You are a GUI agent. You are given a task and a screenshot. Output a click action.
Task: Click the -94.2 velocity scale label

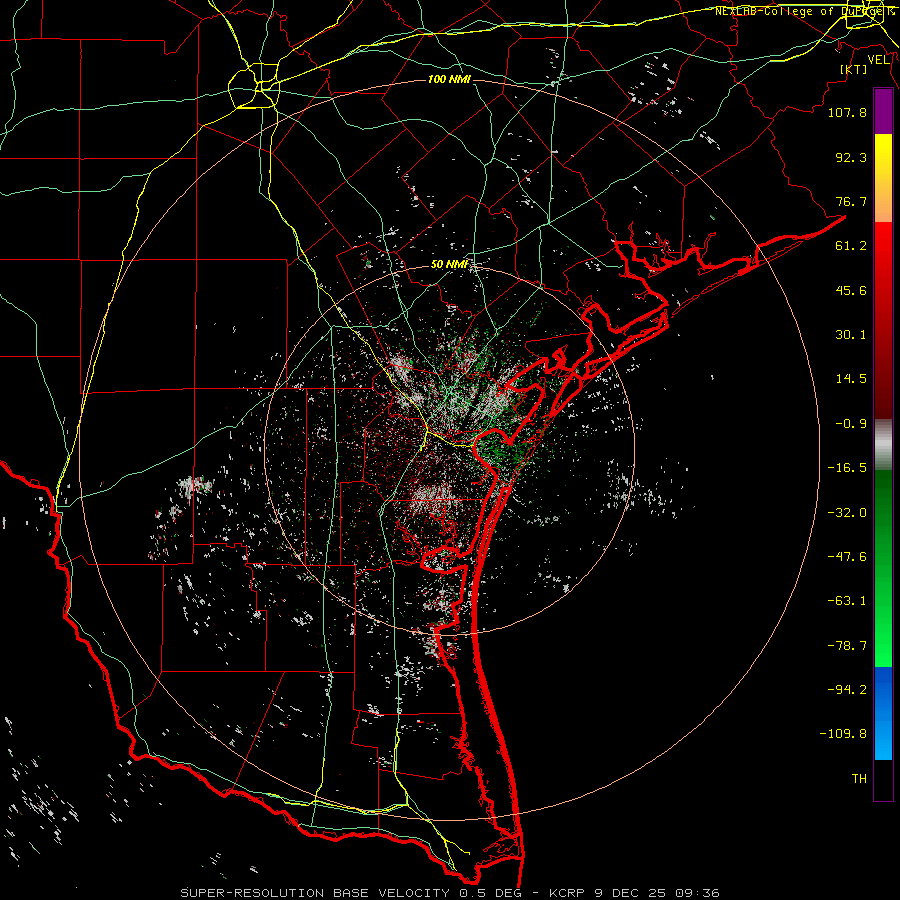[x=847, y=690]
